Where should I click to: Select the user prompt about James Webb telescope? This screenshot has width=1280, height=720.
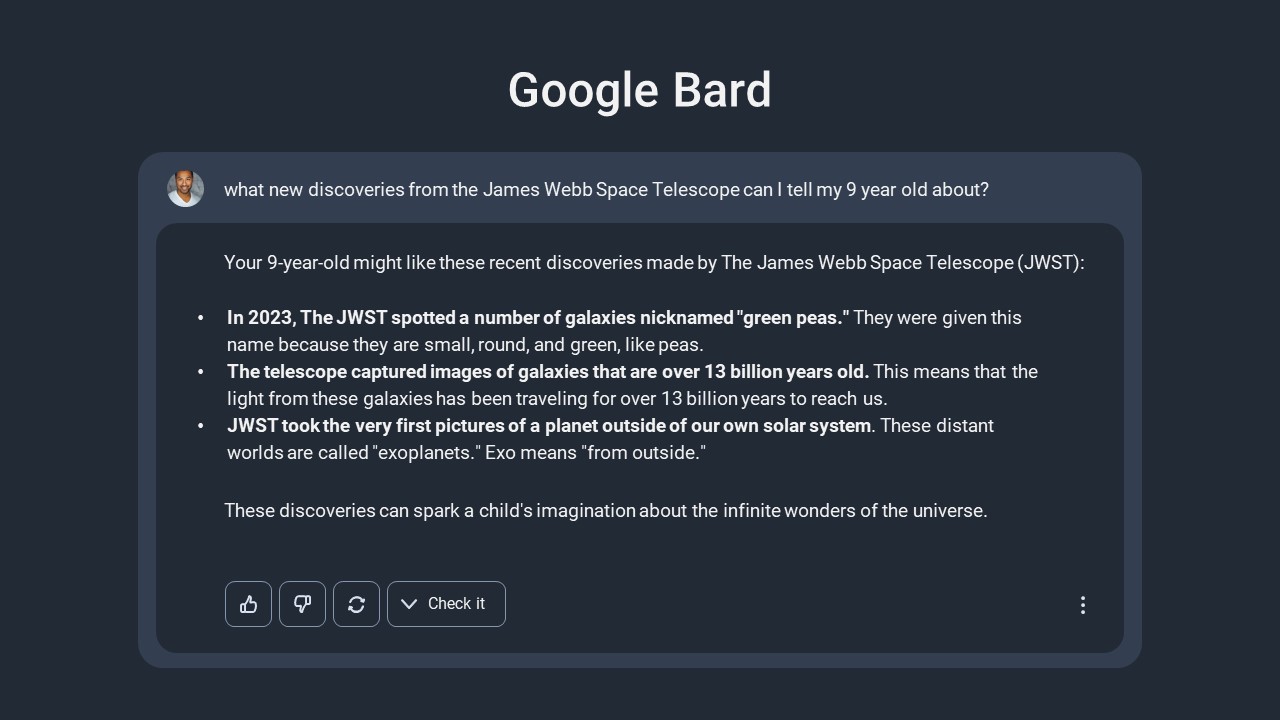[606, 189]
